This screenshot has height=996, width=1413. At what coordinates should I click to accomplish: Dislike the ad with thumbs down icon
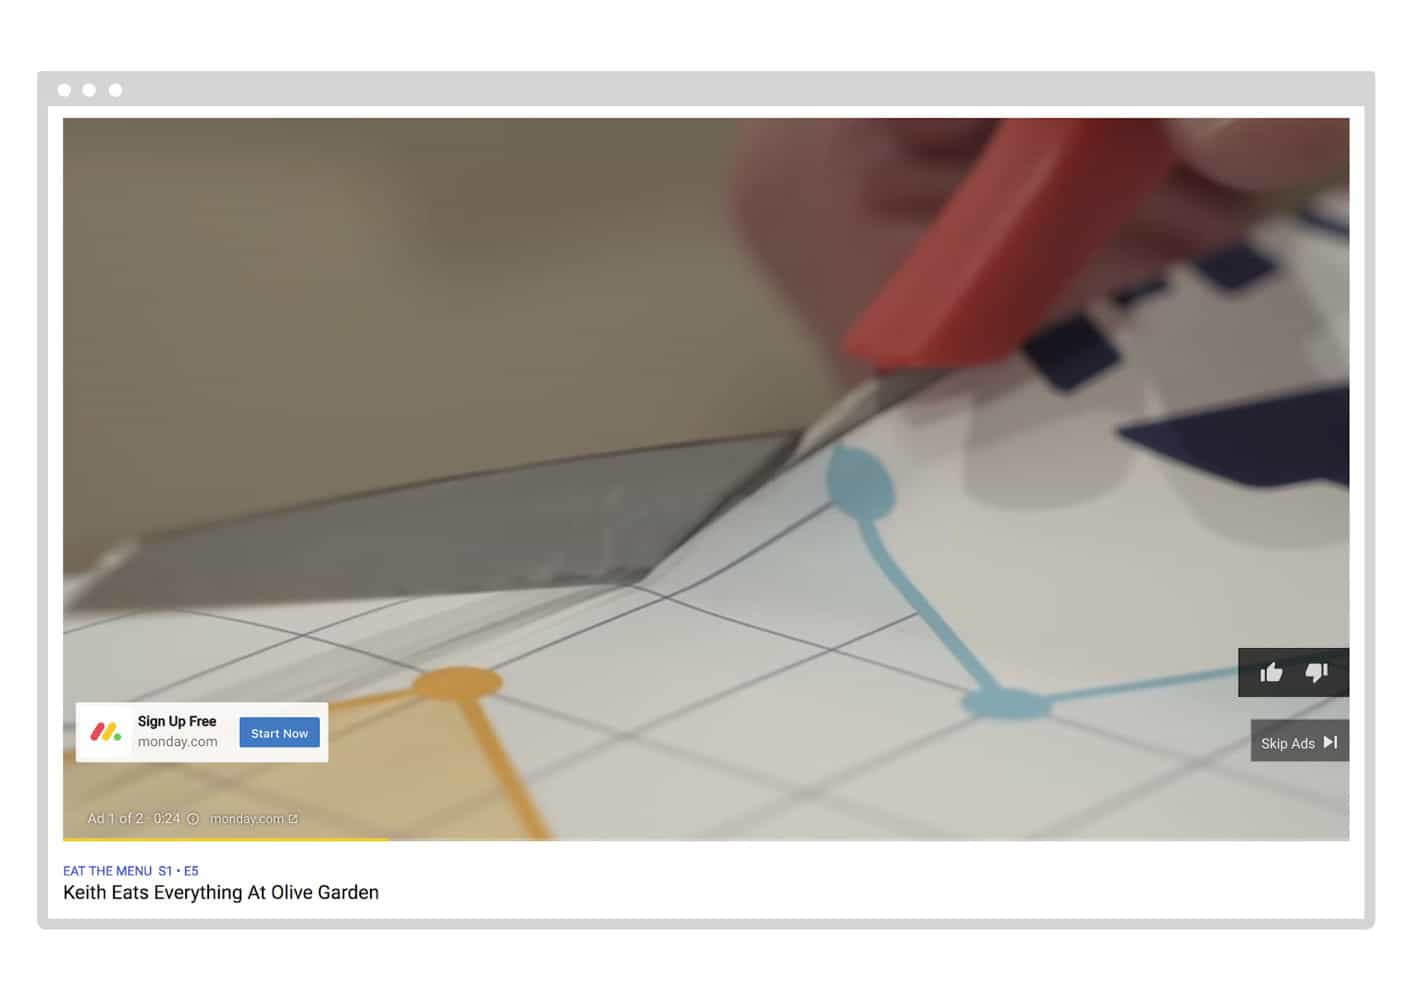[x=1316, y=673]
